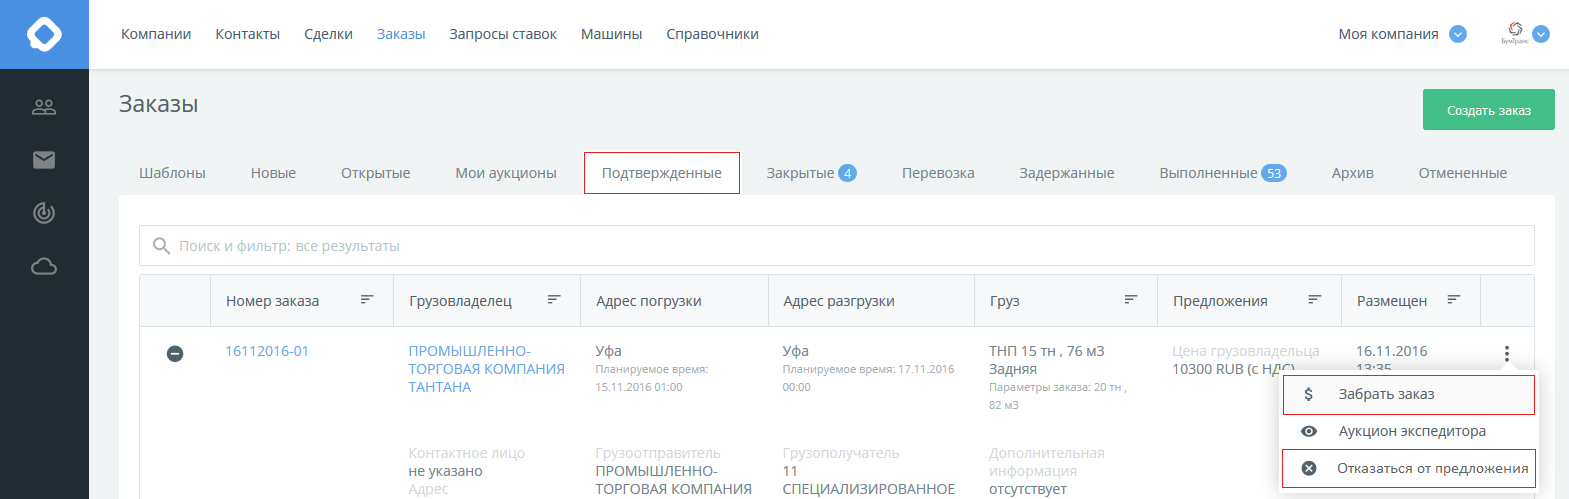Open the mail envelope sidebar icon
Image resolution: width=1569 pixels, height=499 pixels.
(x=44, y=160)
